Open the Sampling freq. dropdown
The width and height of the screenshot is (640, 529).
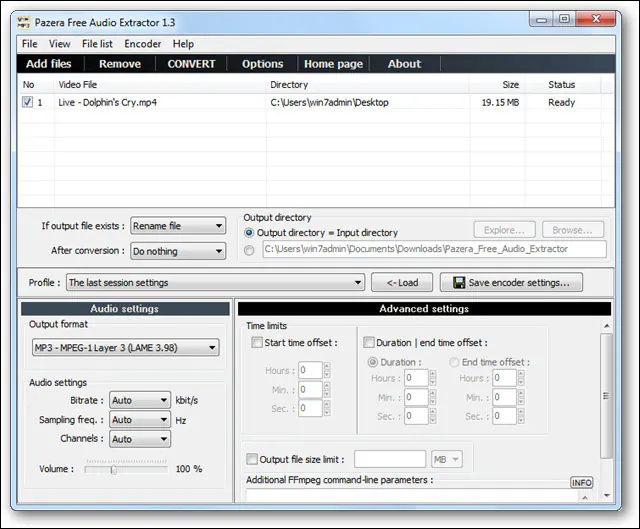[140, 420]
